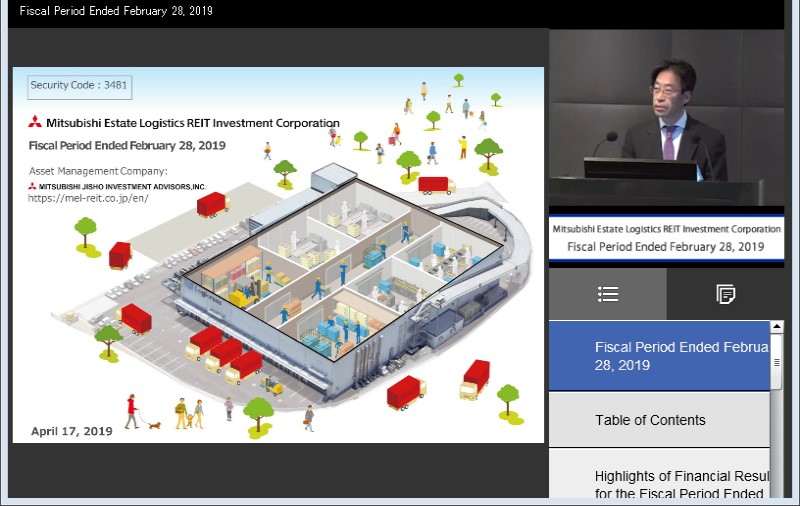
Task: Jump to the Table of Contents chapter
Action: tap(659, 420)
